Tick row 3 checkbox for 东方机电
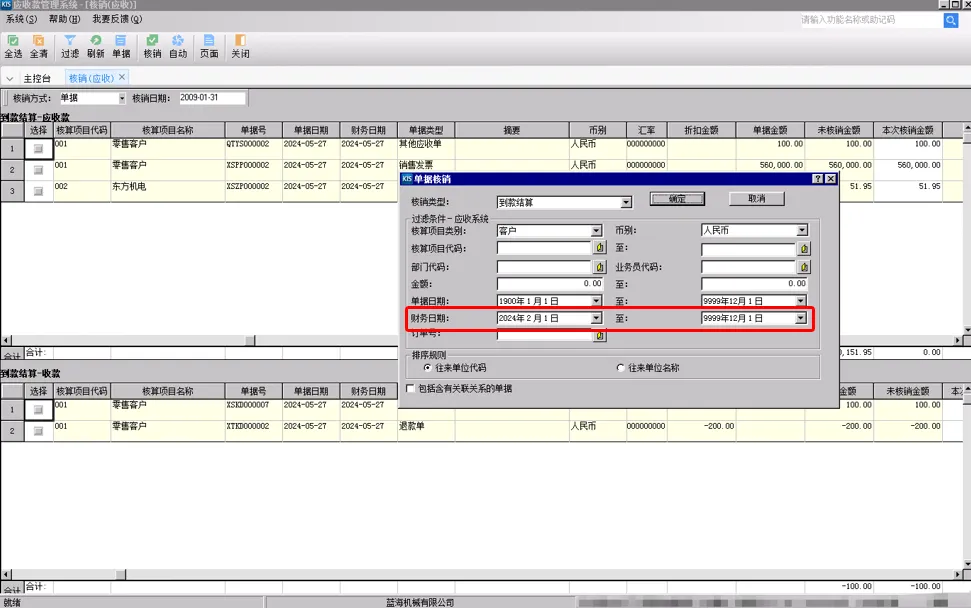 tap(38, 191)
